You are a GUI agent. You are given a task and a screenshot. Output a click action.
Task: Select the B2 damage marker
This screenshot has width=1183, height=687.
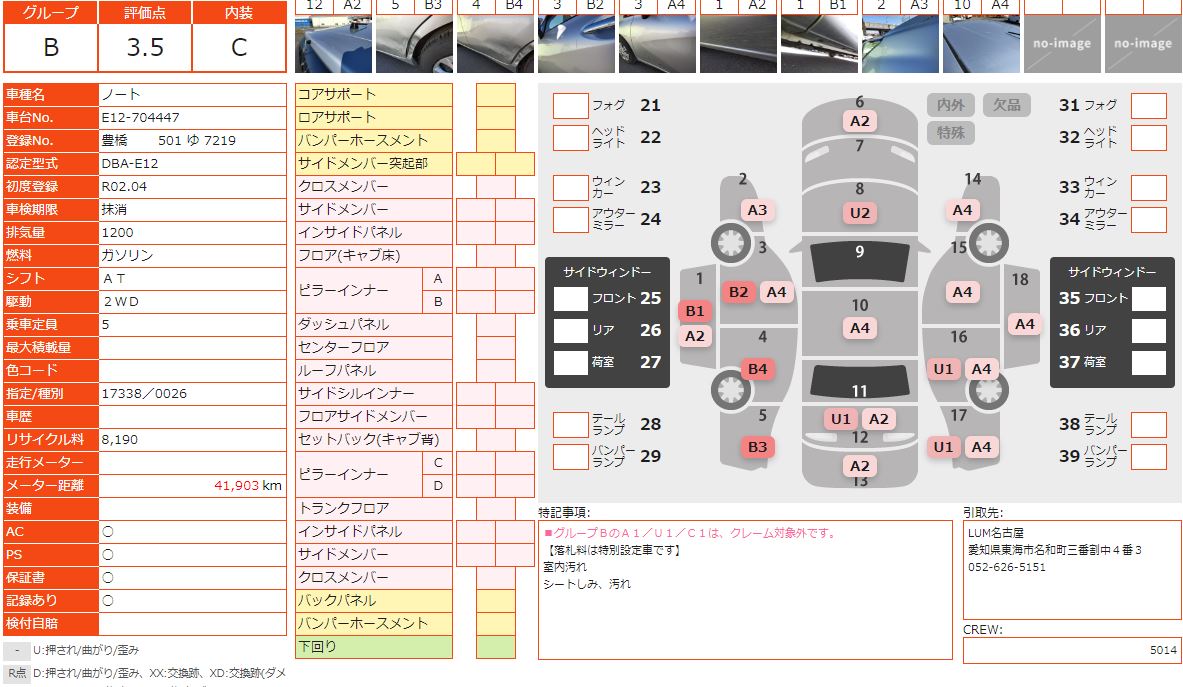point(739,292)
